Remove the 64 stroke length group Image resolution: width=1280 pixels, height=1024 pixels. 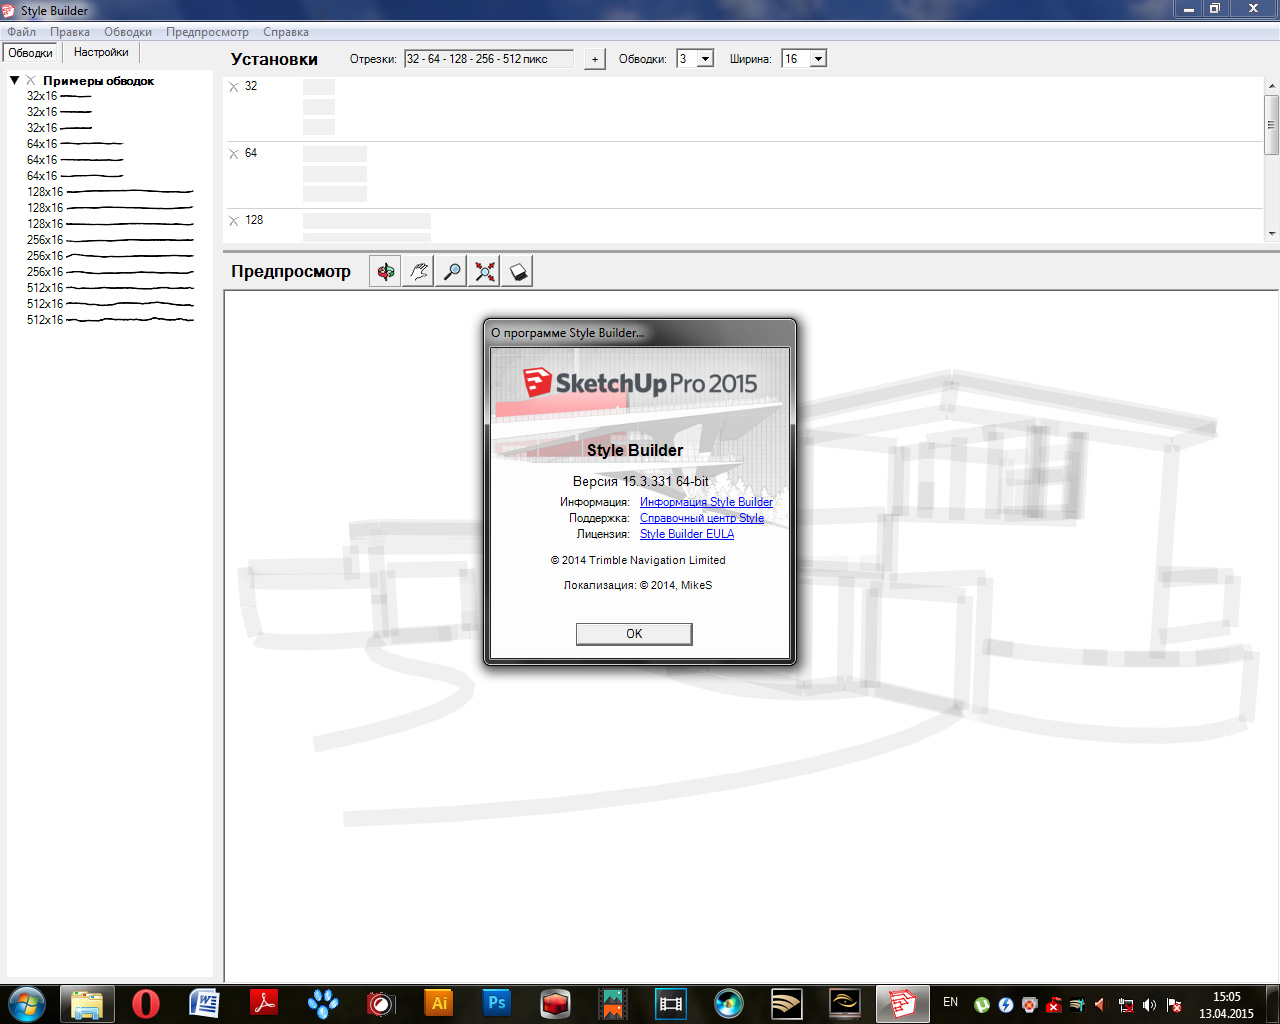click(x=234, y=154)
